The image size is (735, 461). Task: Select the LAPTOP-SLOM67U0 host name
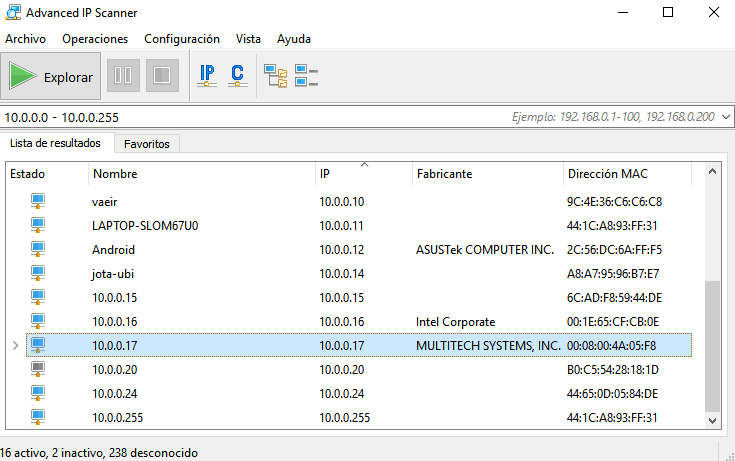click(145, 226)
